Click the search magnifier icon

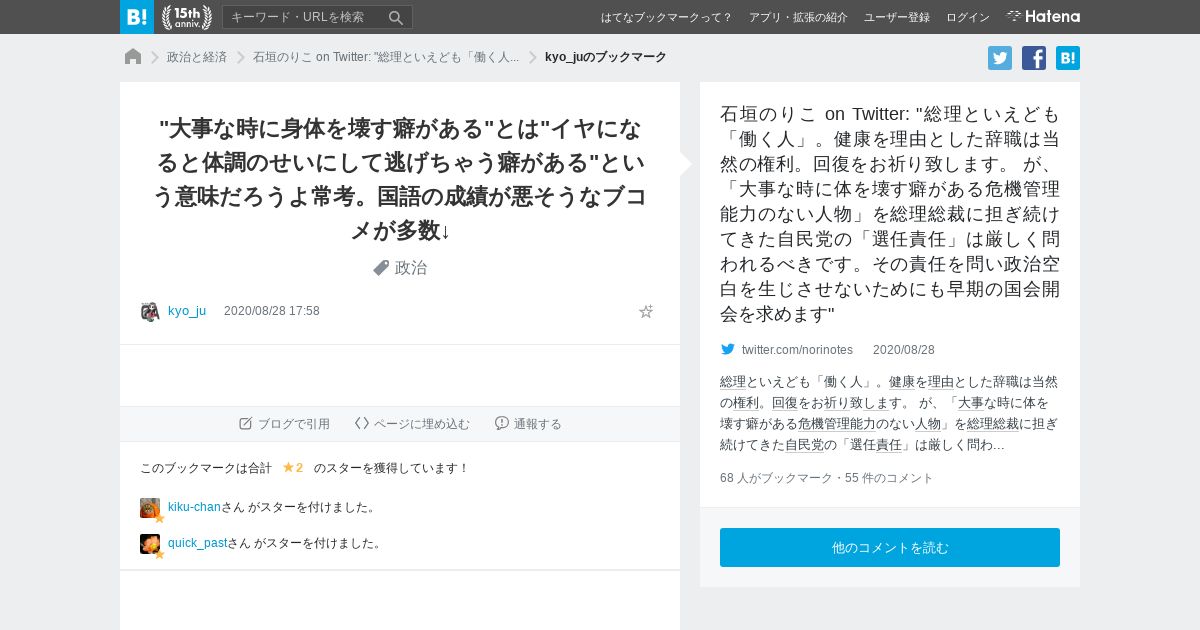pos(396,17)
